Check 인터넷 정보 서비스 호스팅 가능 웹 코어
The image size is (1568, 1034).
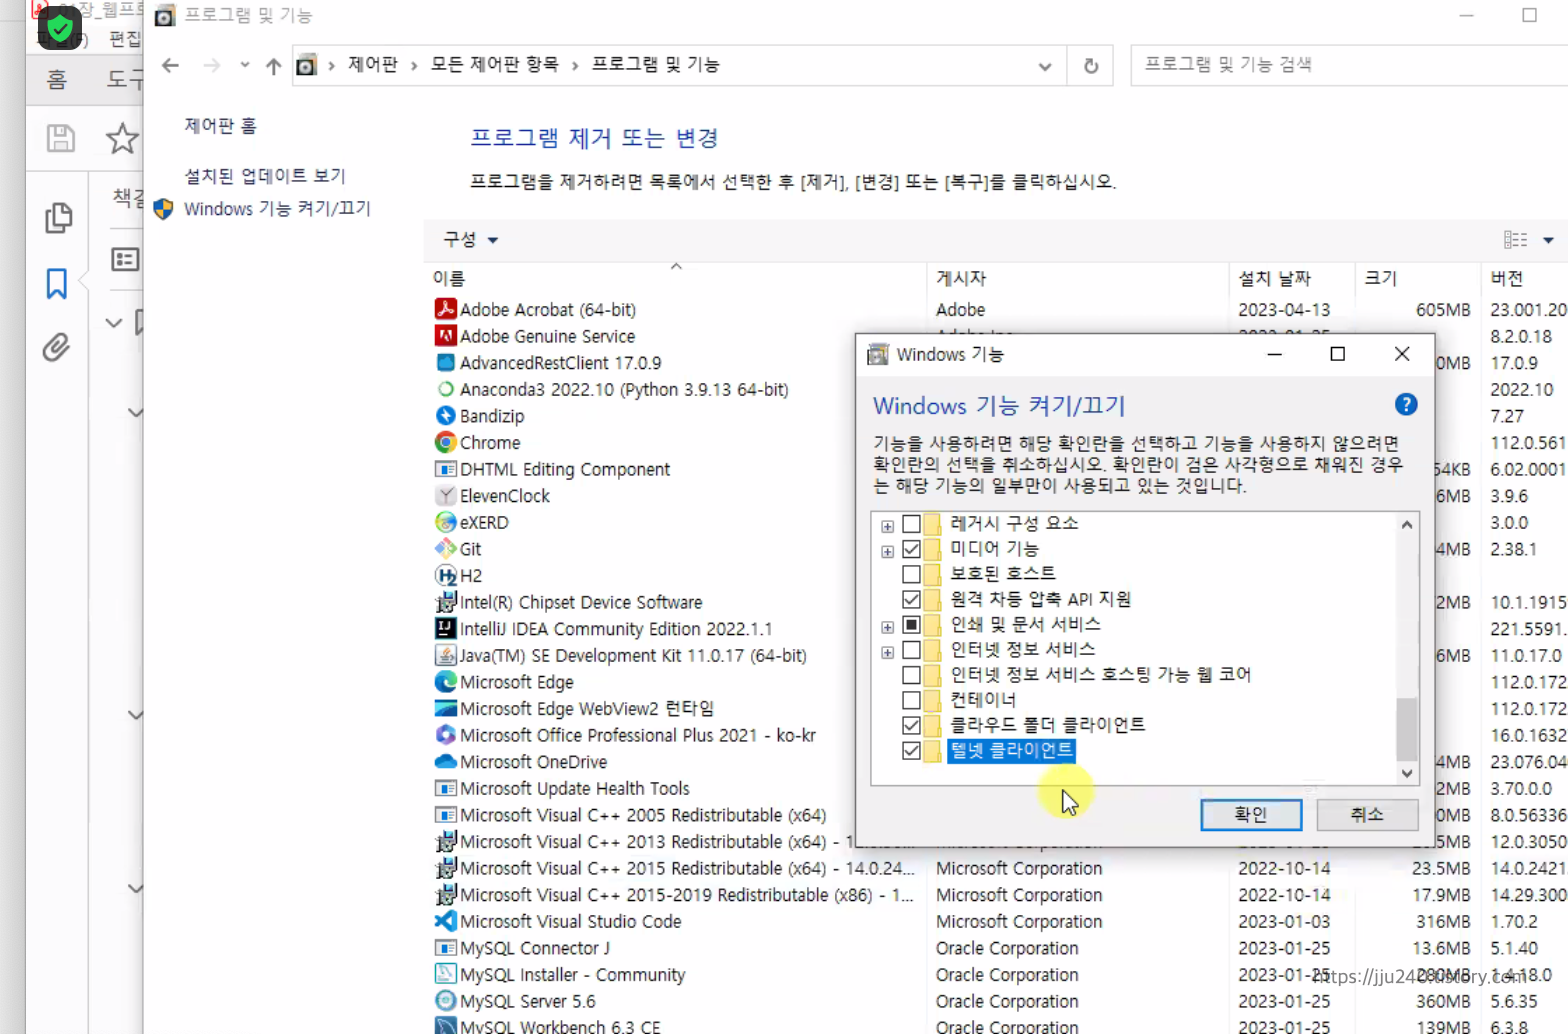(911, 675)
